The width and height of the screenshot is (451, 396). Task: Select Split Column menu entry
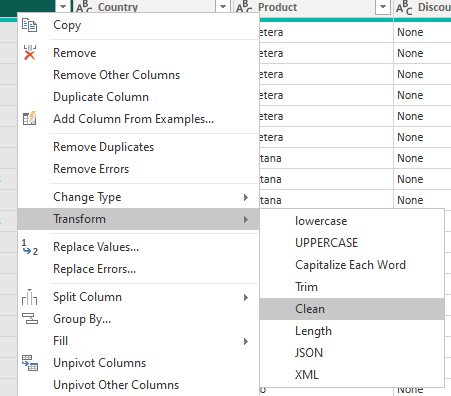(138, 297)
